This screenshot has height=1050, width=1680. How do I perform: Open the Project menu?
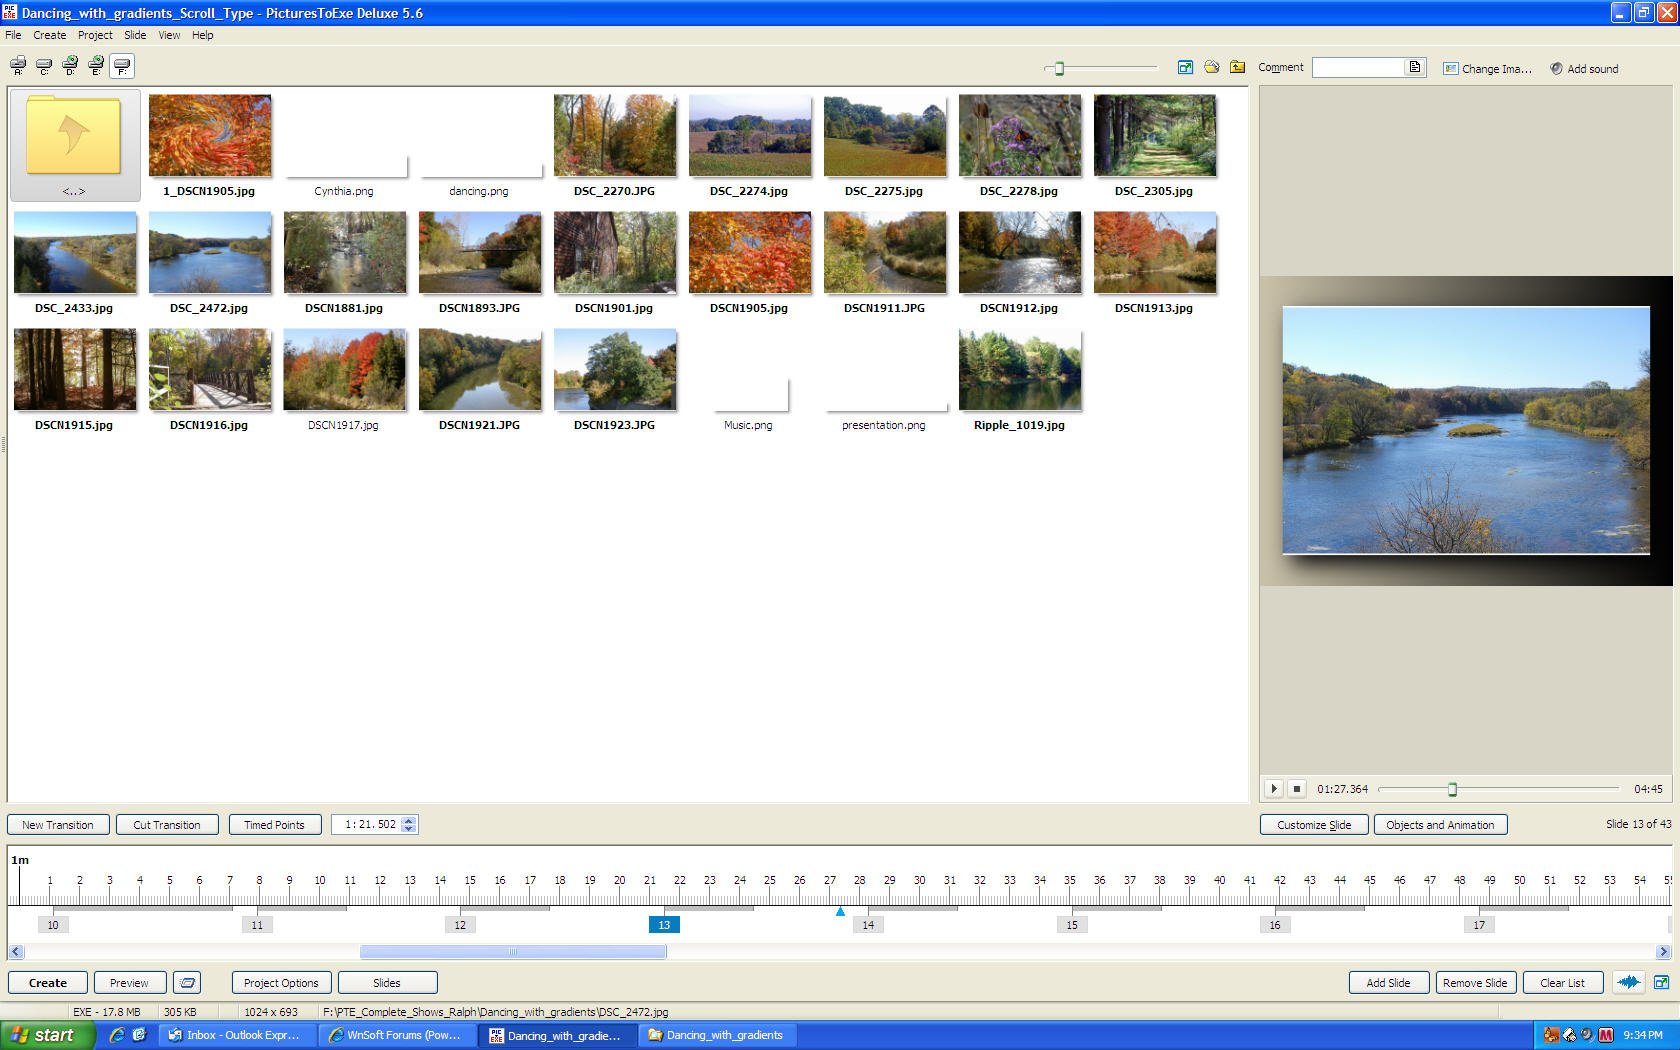[x=95, y=35]
